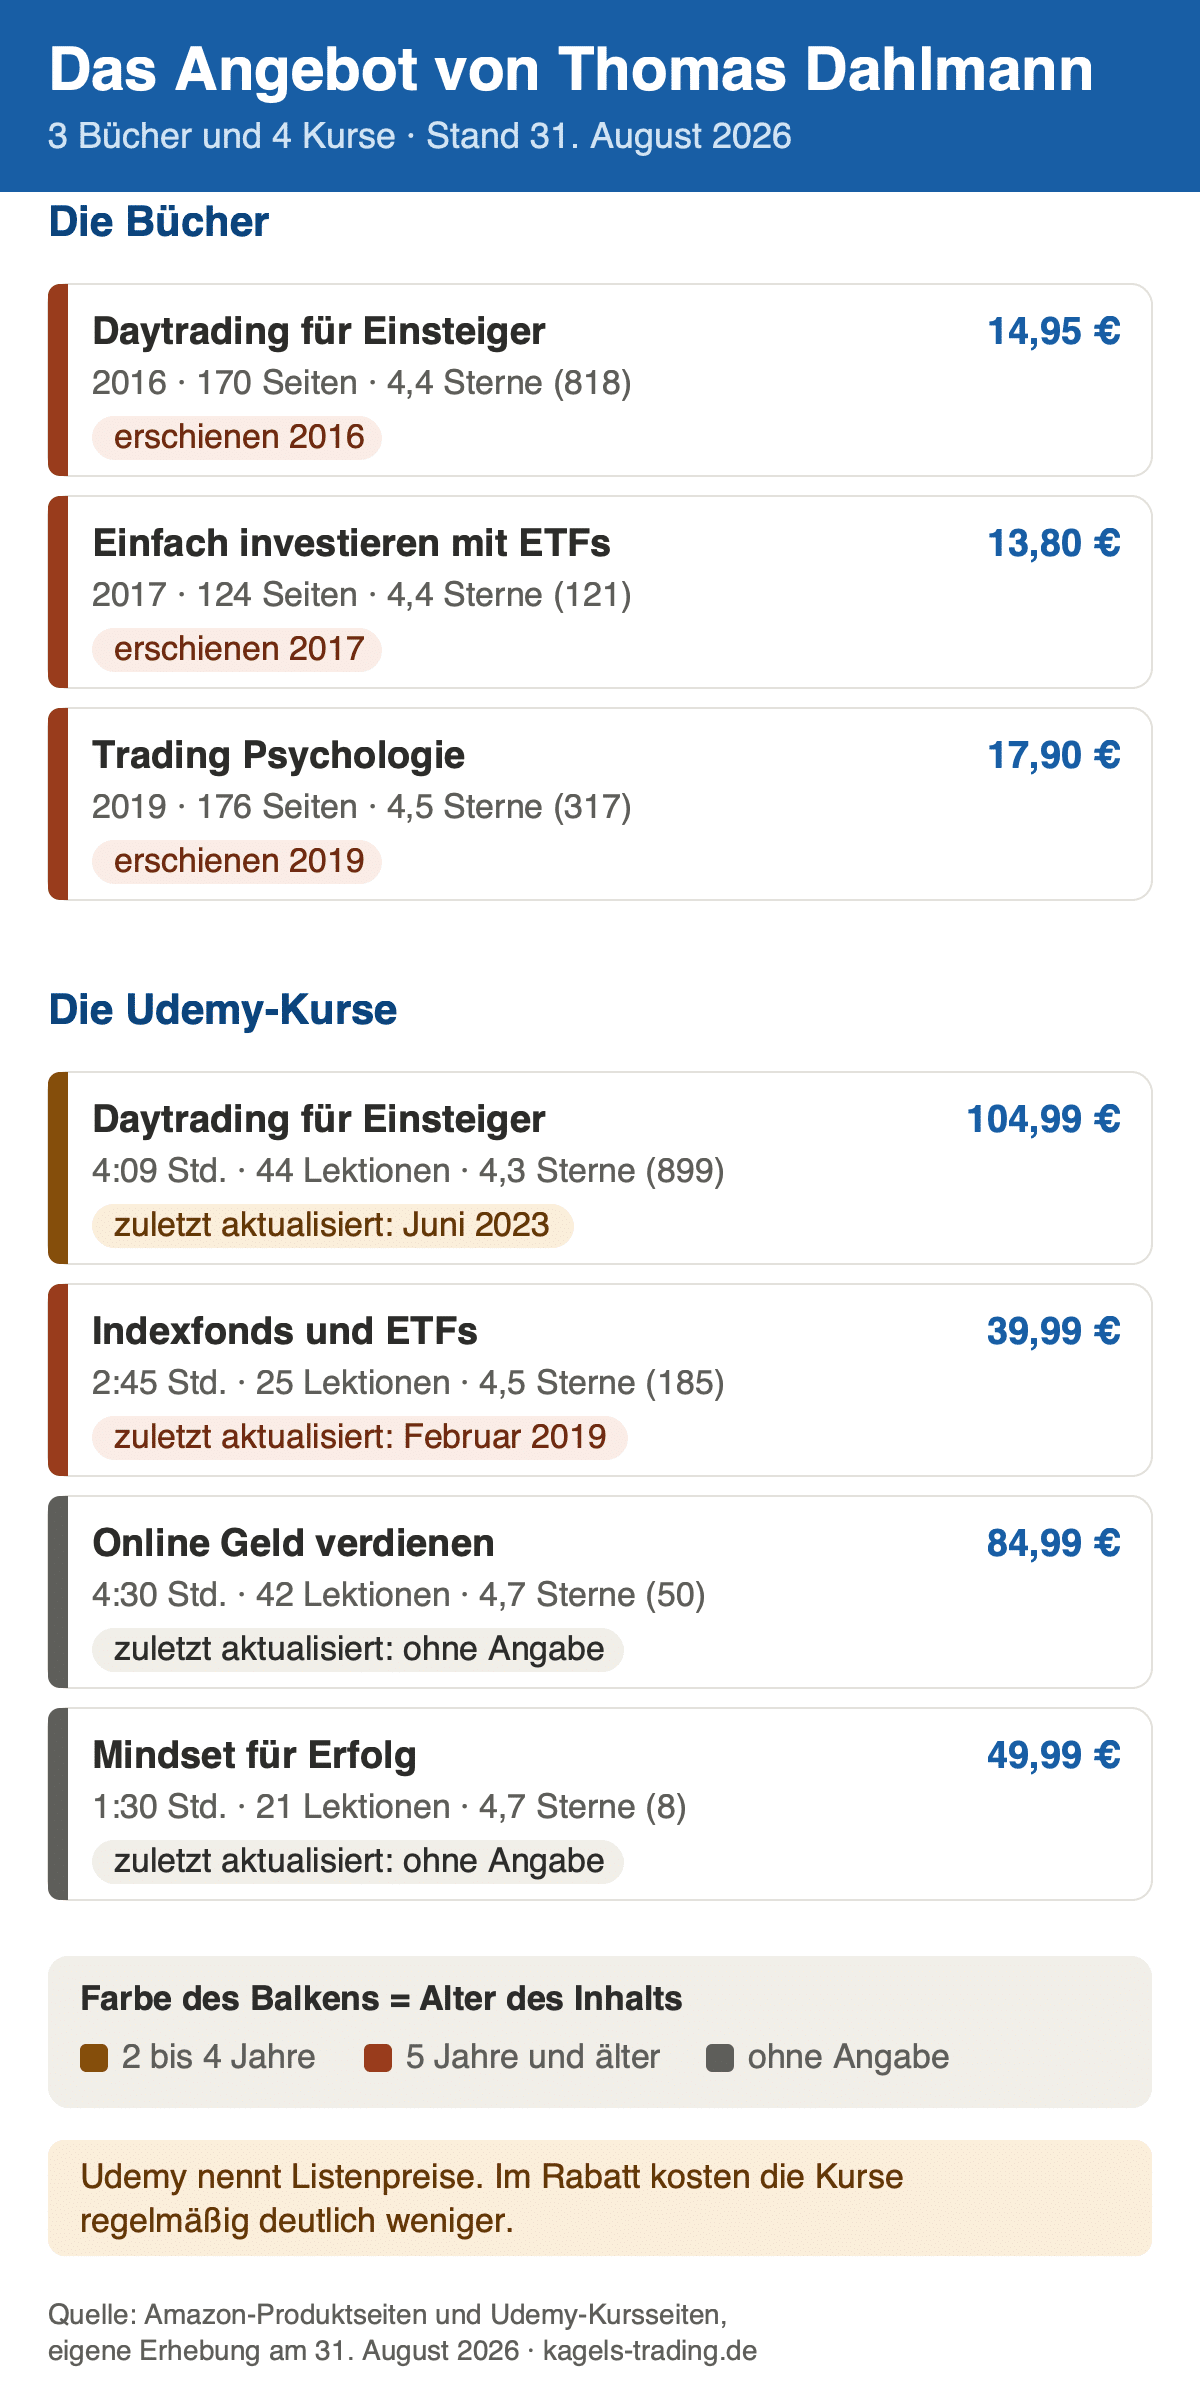Open the Online Geld verdienen course

click(x=600, y=1592)
